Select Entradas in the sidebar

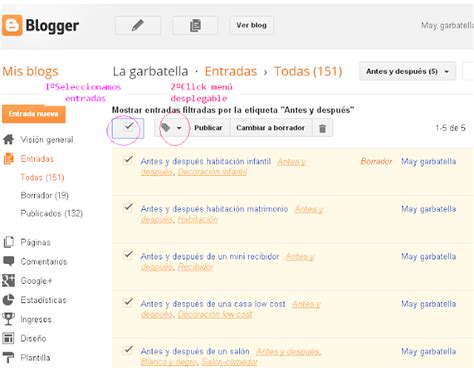(37, 159)
